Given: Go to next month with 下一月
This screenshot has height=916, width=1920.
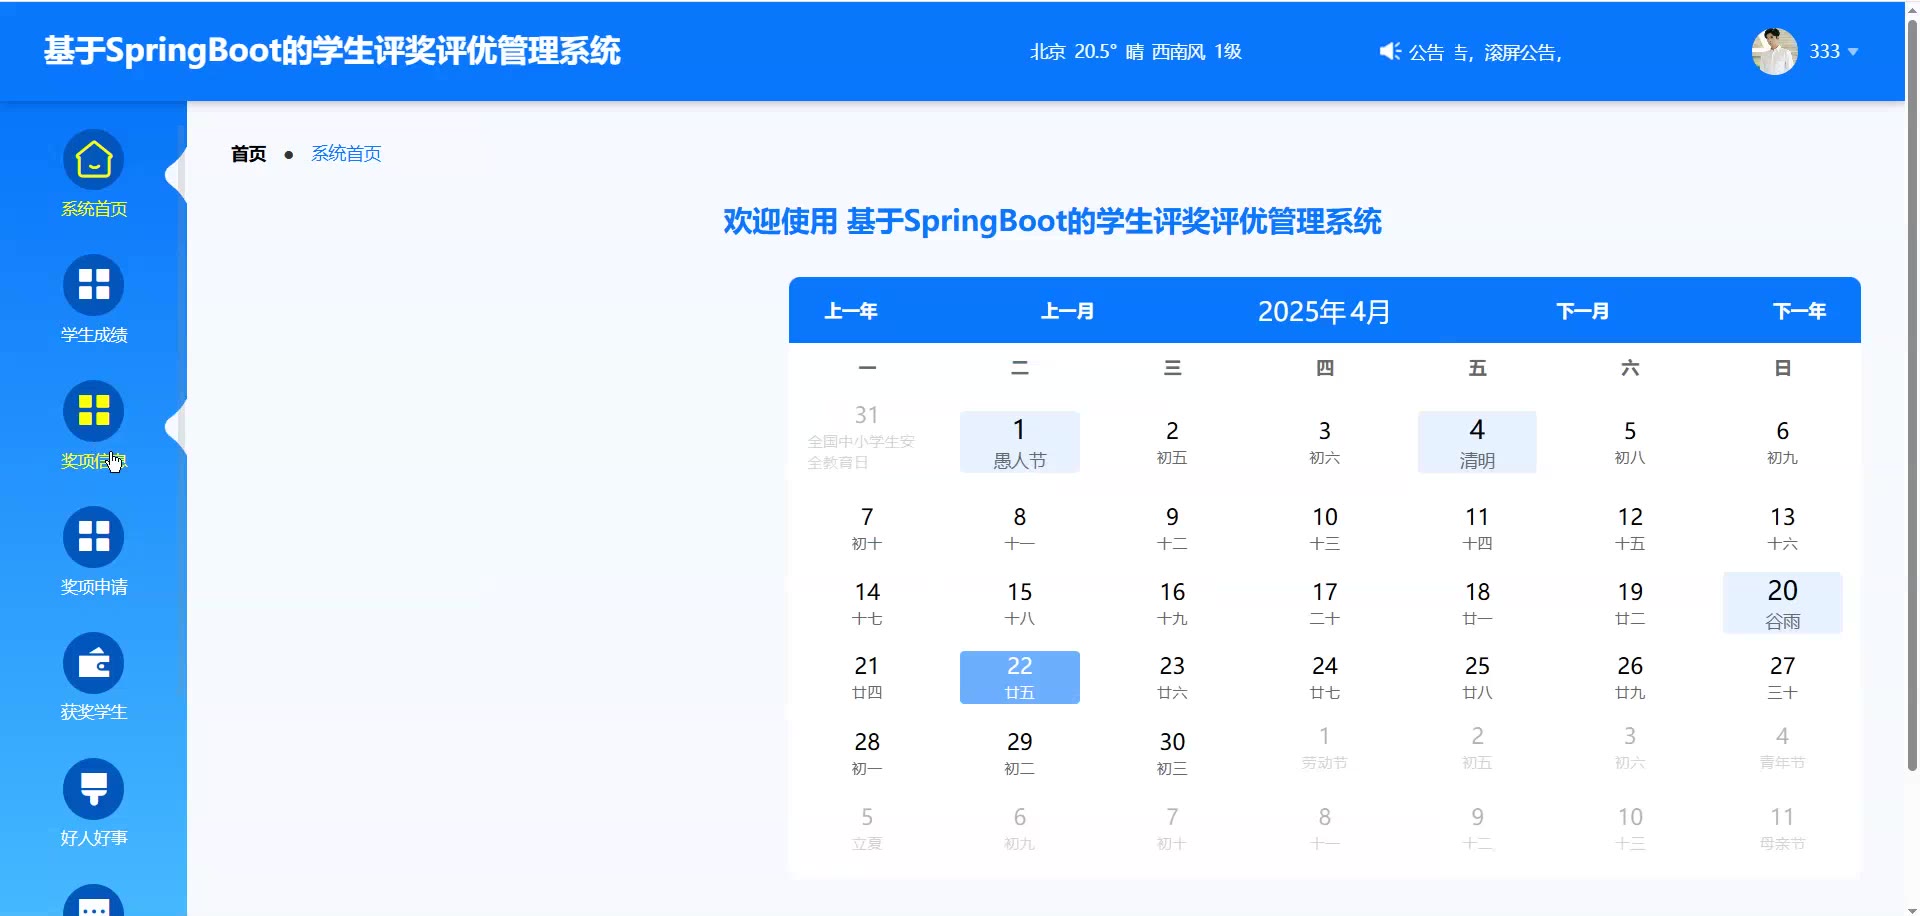Looking at the screenshot, I should click(1583, 311).
